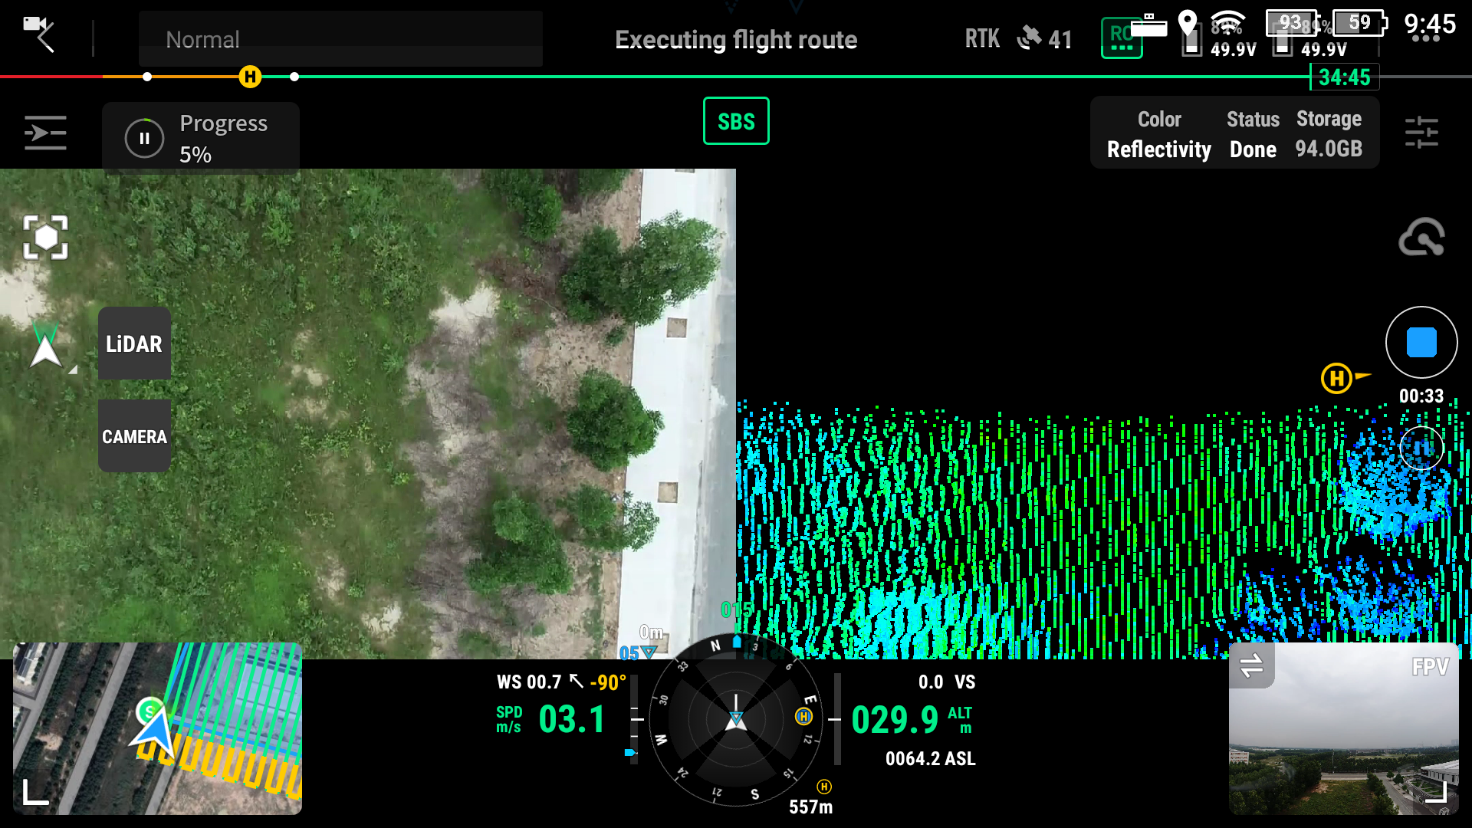Image resolution: width=1472 pixels, height=828 pixels.
Task: Tap the white aircraft heading arrow icon
Action: pos(46,345)
